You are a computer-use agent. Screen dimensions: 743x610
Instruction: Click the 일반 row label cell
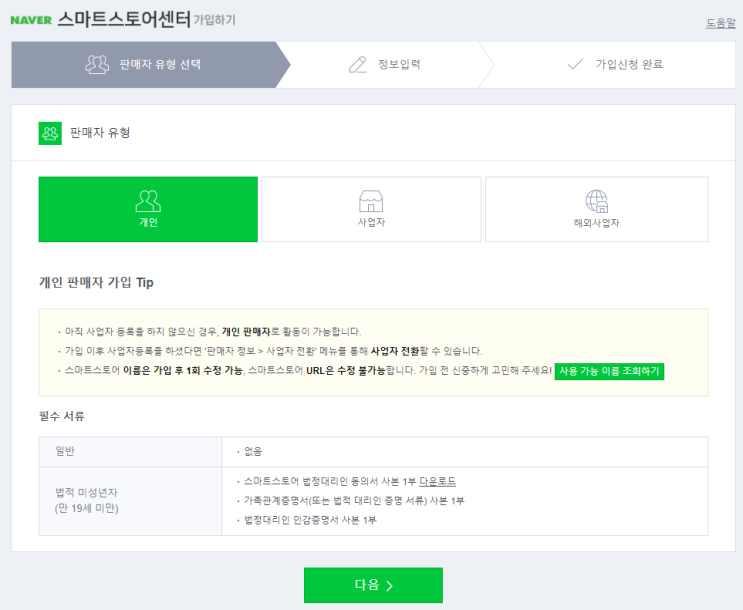pyautogui.click(x=130, y=452)
